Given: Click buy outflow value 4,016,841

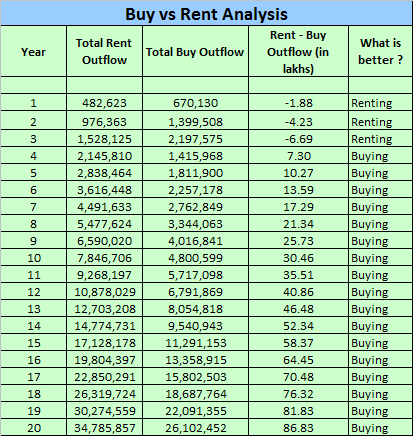Looking at the screenshot, I should 195,241.
